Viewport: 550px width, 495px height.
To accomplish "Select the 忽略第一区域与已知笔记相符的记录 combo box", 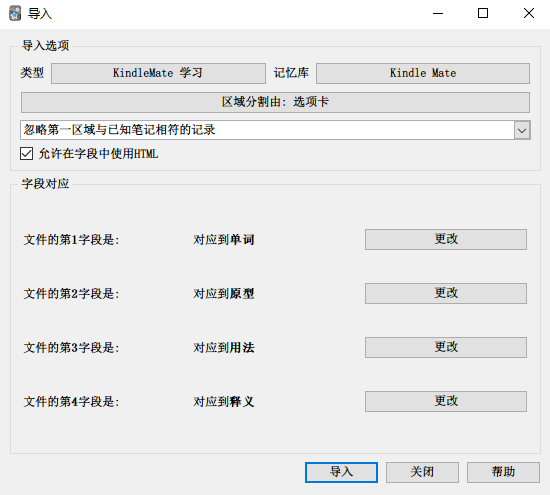I will tap(275, 130).
